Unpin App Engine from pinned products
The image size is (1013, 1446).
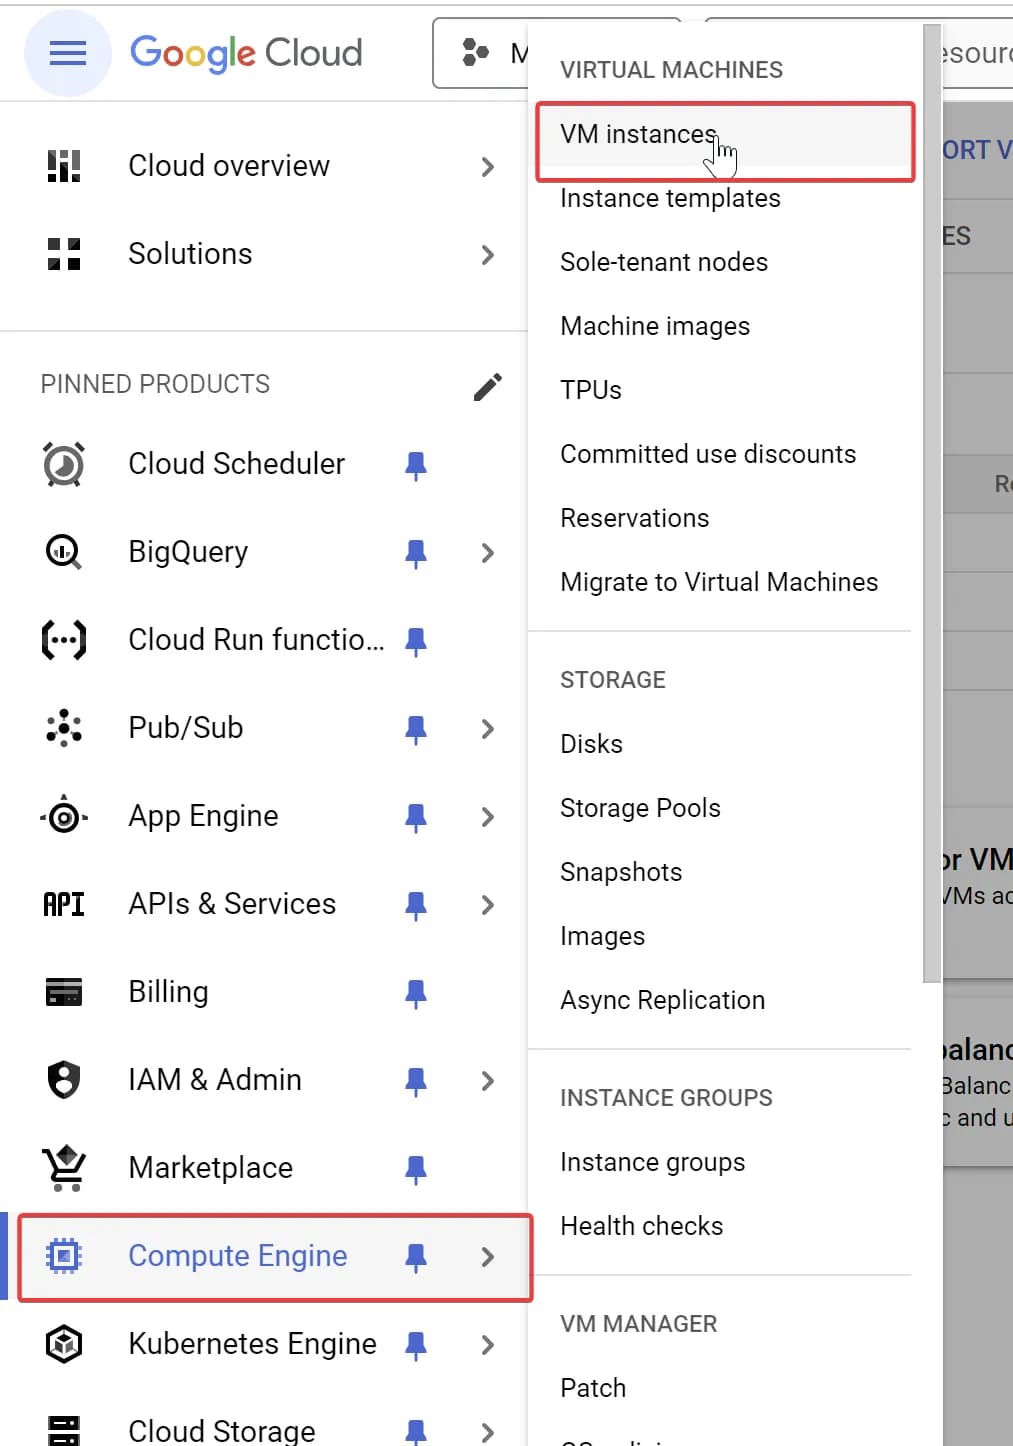click(x=416, y=817)
